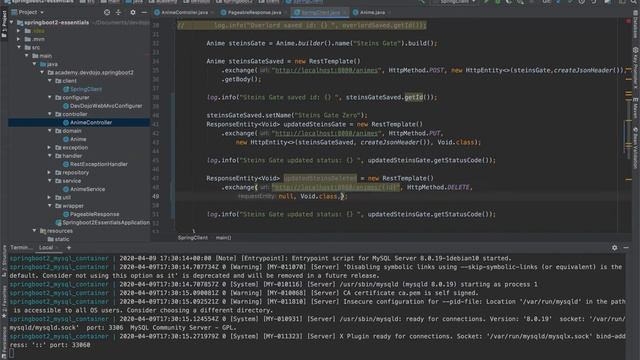The image size is (640, 360).
Task: Select Springboot2EssentialsApplication class
Action: [x=102, y=222]
